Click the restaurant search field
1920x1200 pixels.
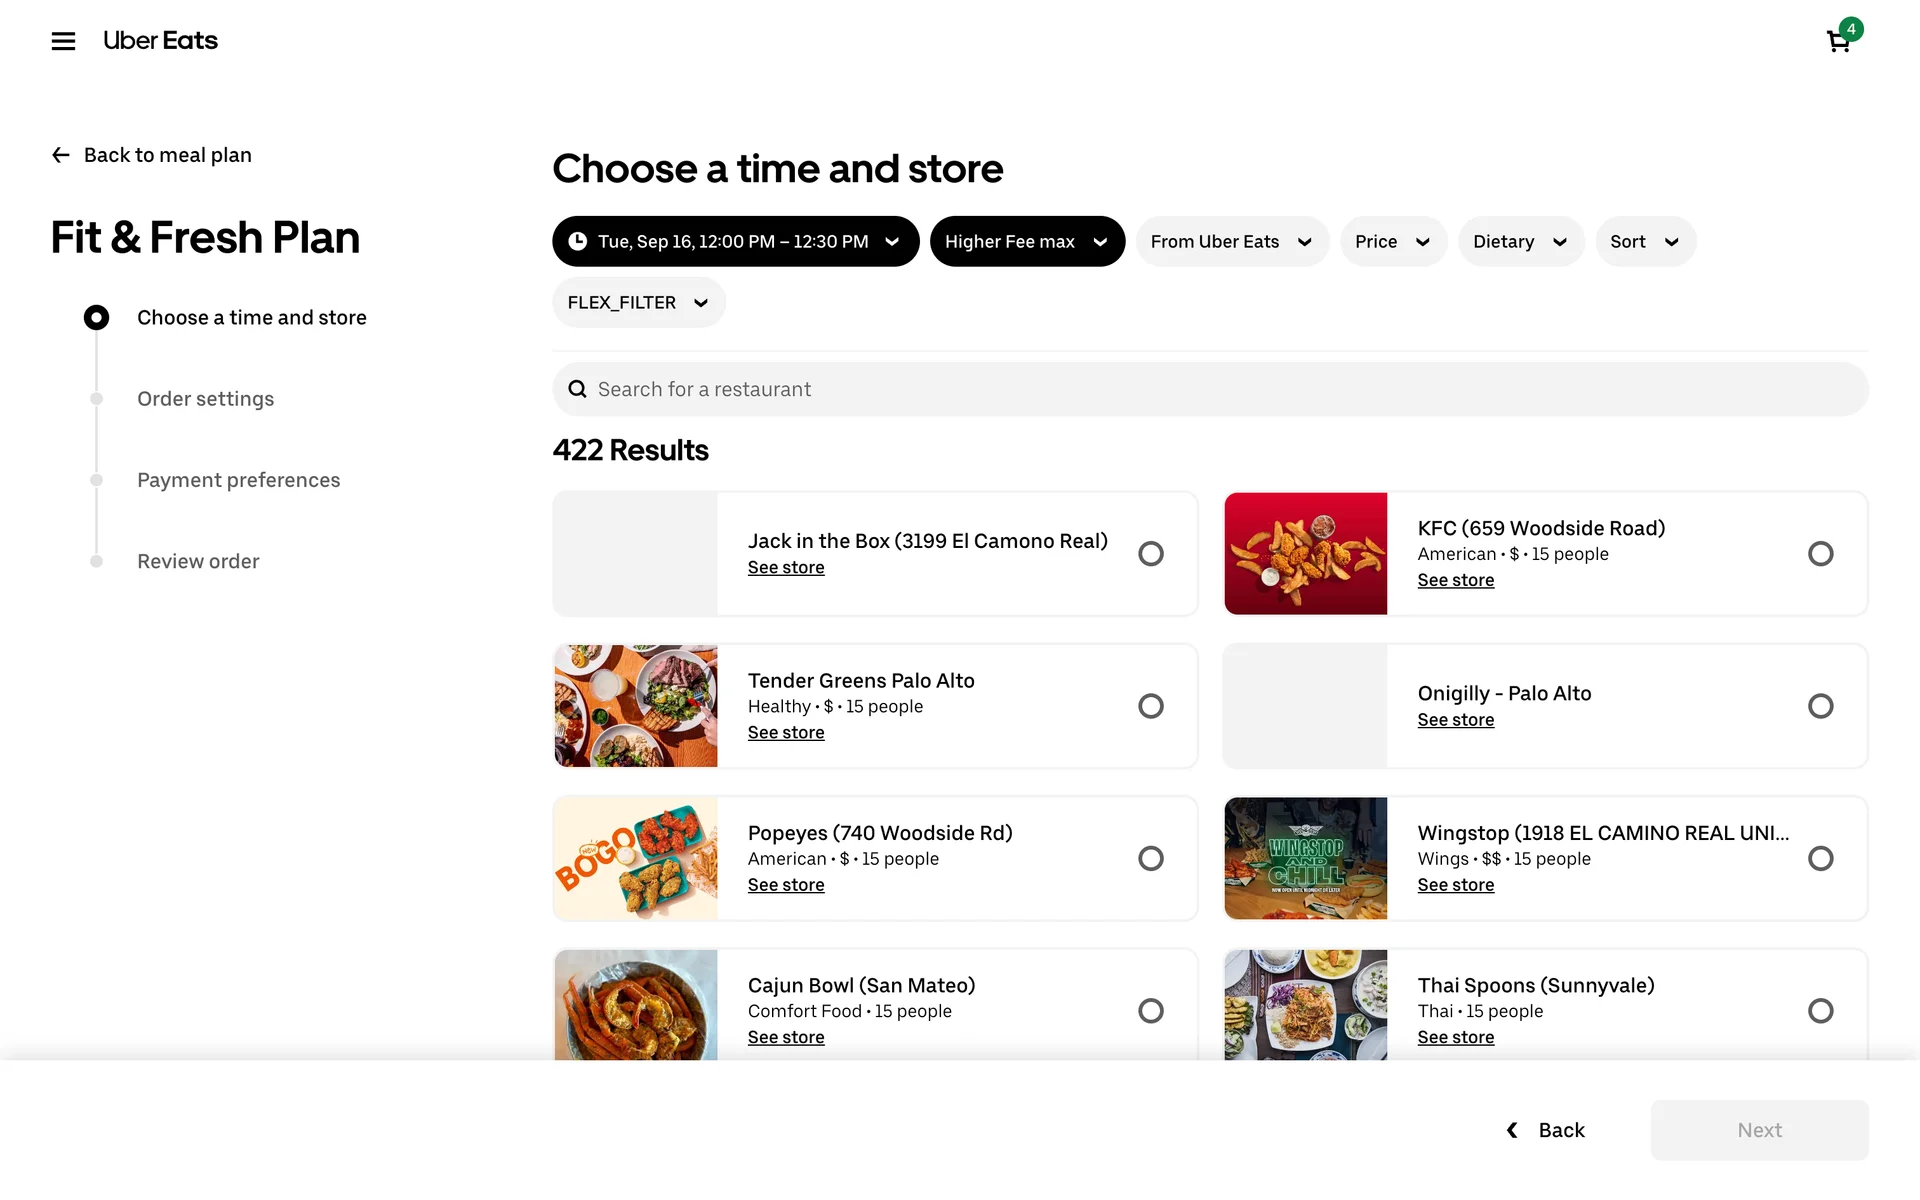(x=1210, y=389)
